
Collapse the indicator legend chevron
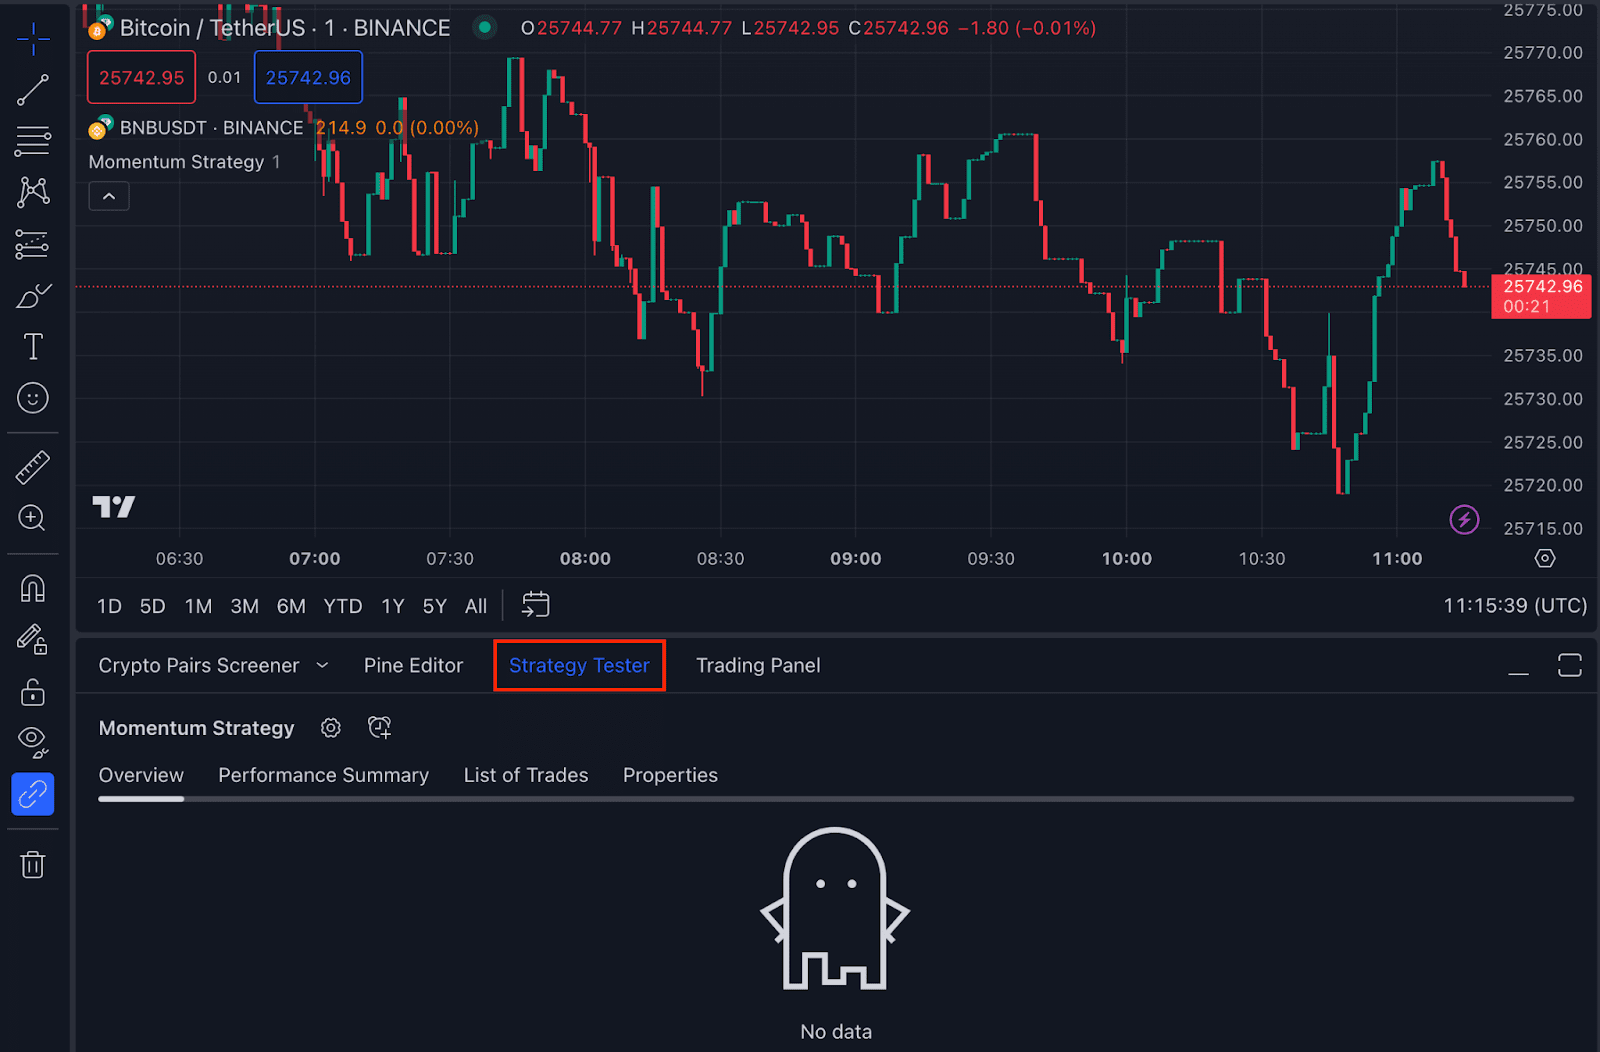109,197
